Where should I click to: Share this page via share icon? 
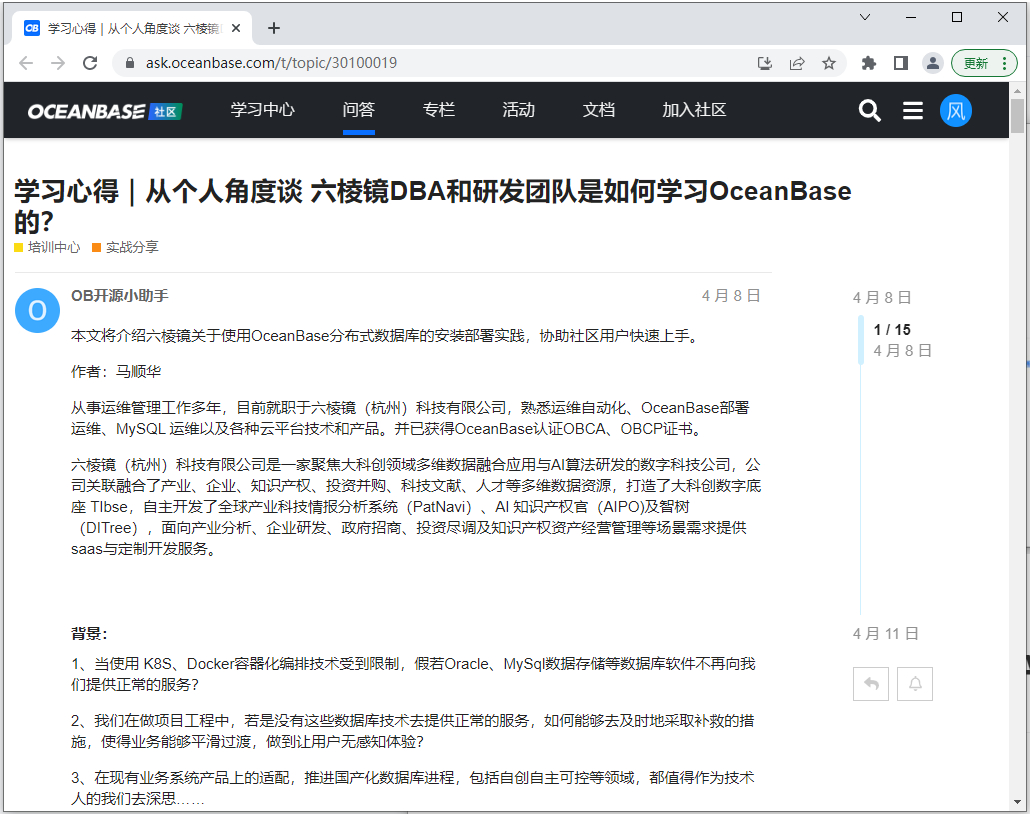coord(797,63)
